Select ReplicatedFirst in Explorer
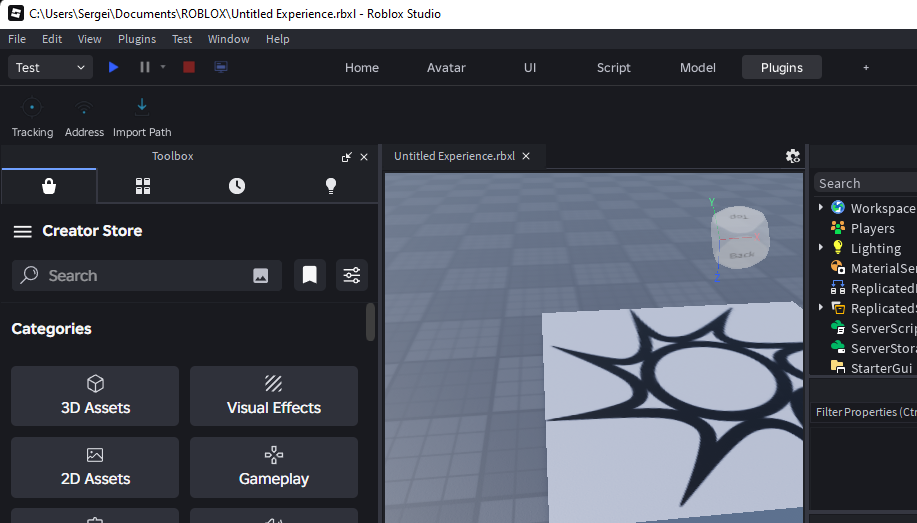 point(873,288)
